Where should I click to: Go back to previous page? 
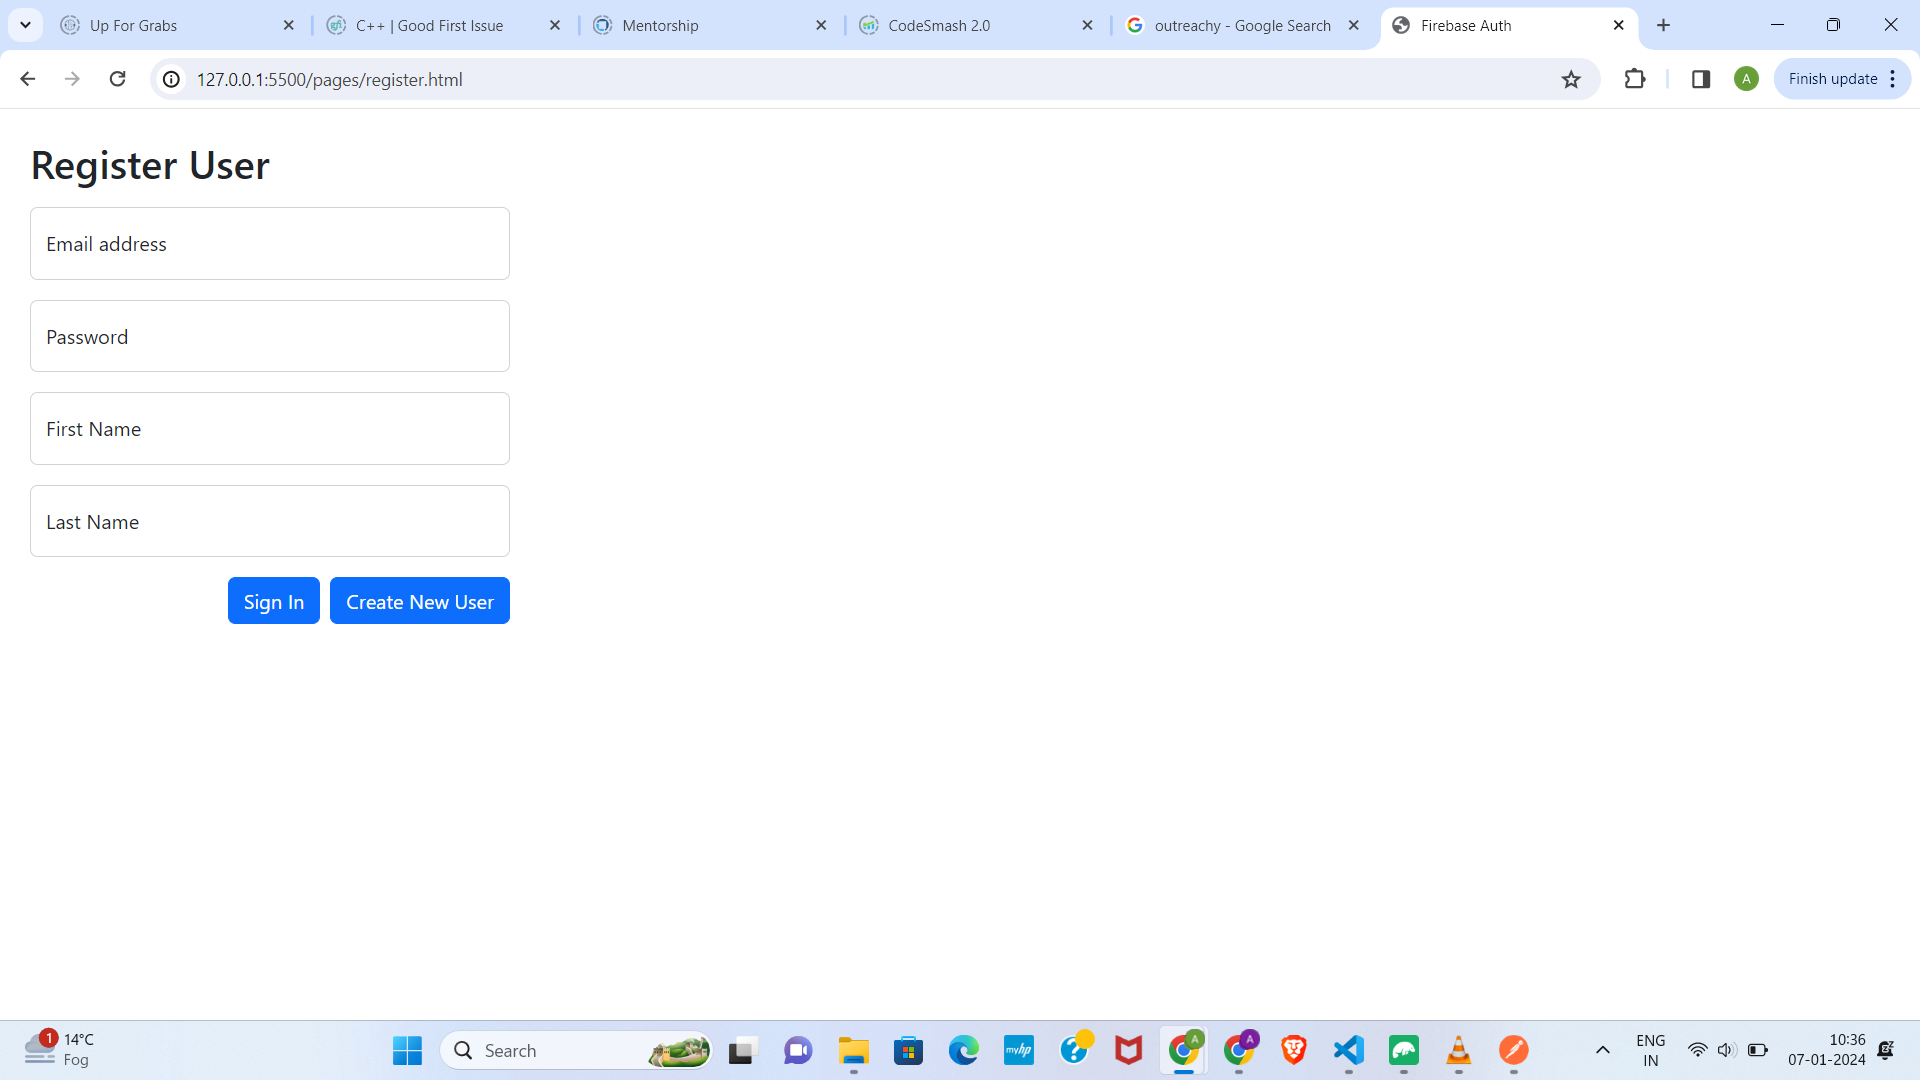28,79
